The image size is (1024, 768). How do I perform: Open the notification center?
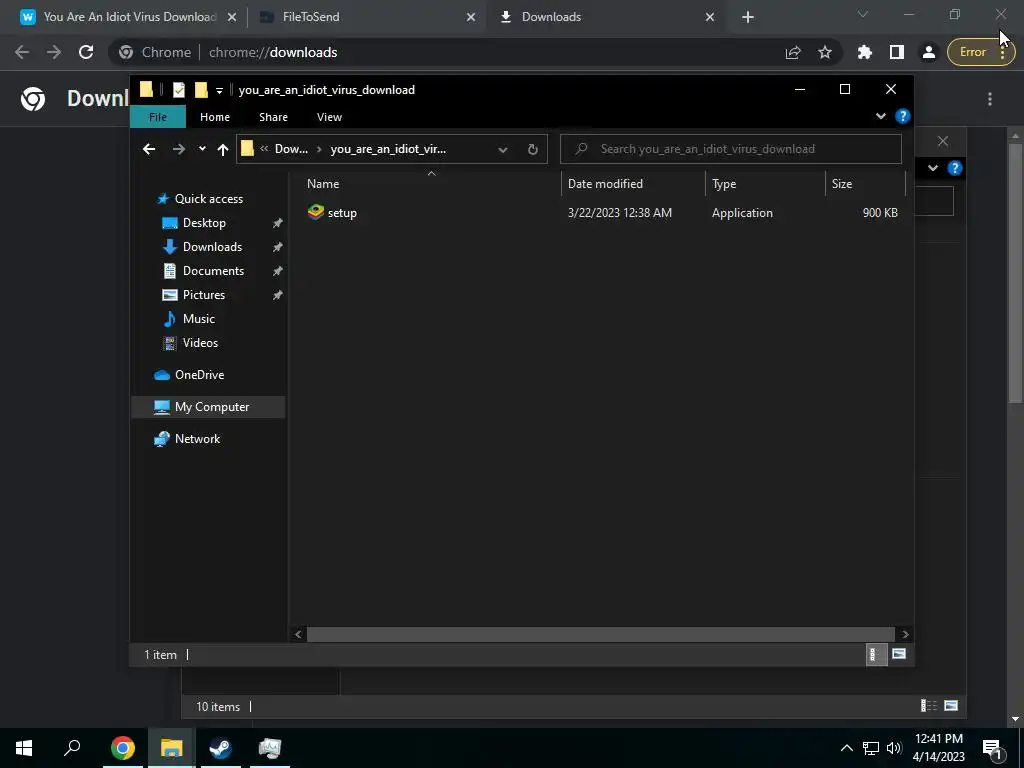click(x=993, y=748)
